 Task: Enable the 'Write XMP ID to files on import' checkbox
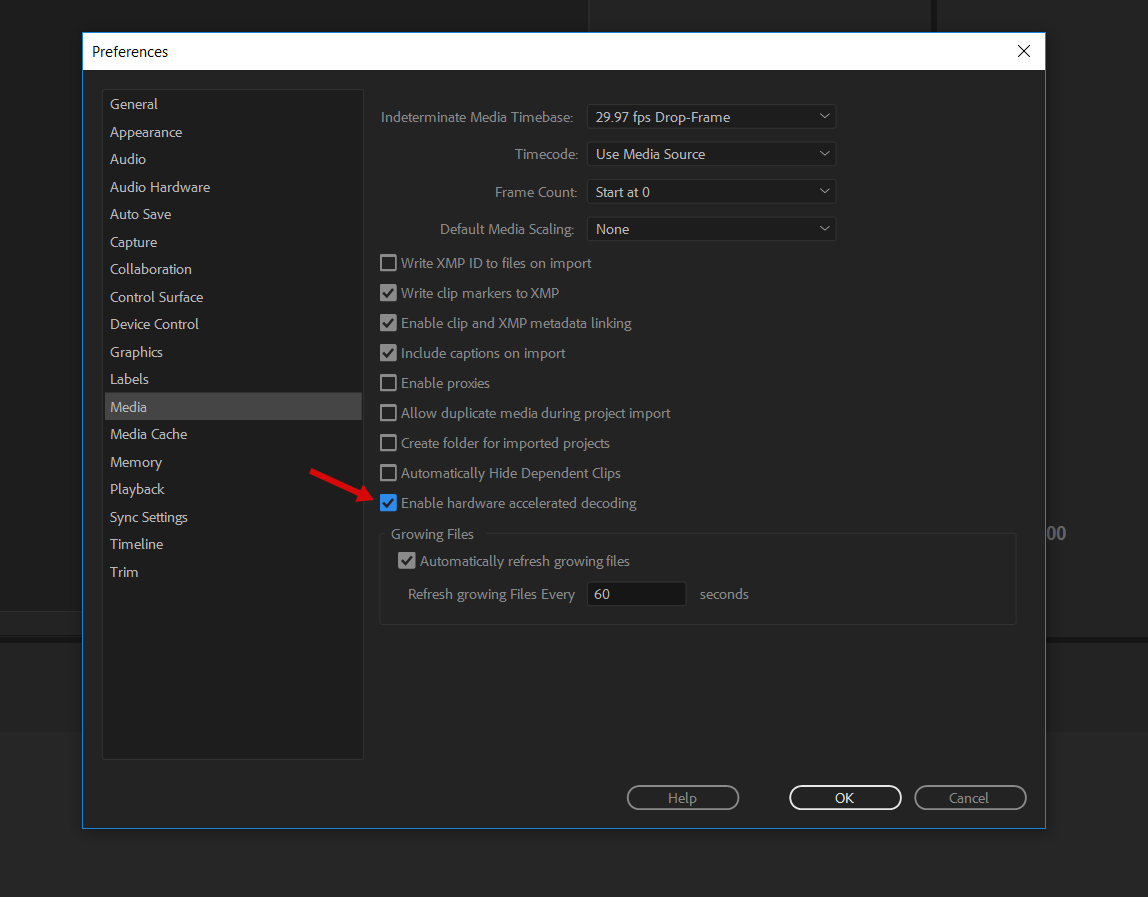(388, 264)
